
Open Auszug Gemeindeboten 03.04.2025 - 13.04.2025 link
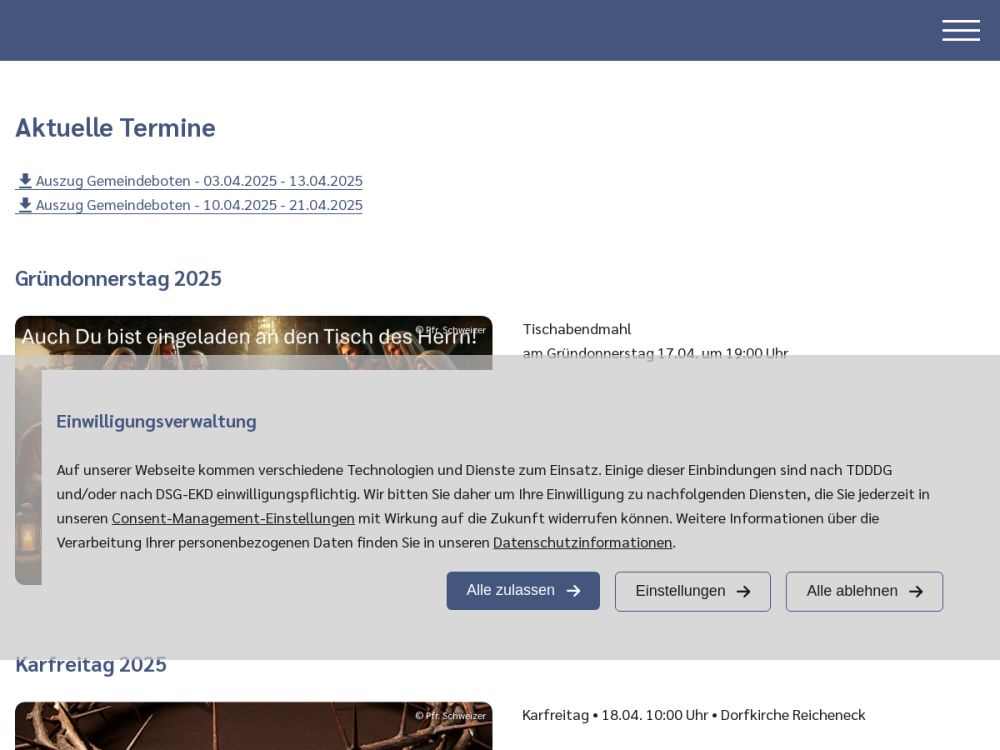pyautogui.click(x=199, y=181)
